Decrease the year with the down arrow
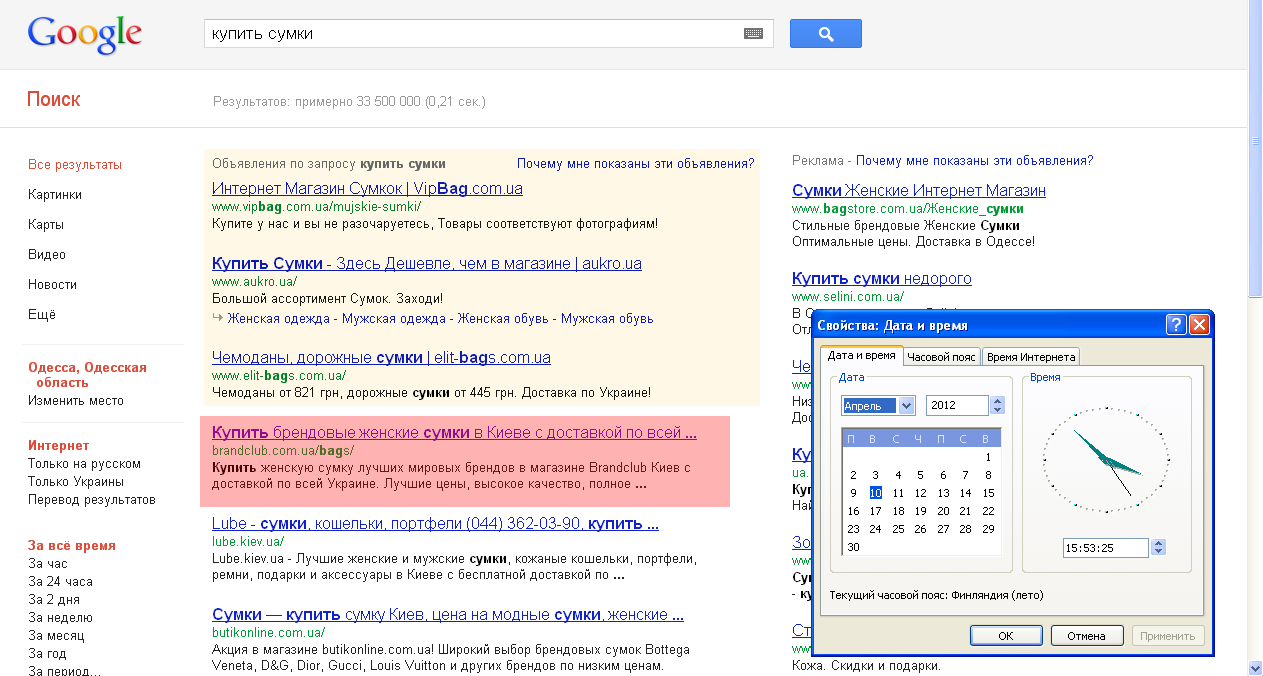Screen dimensions: 1263x676 997,410
